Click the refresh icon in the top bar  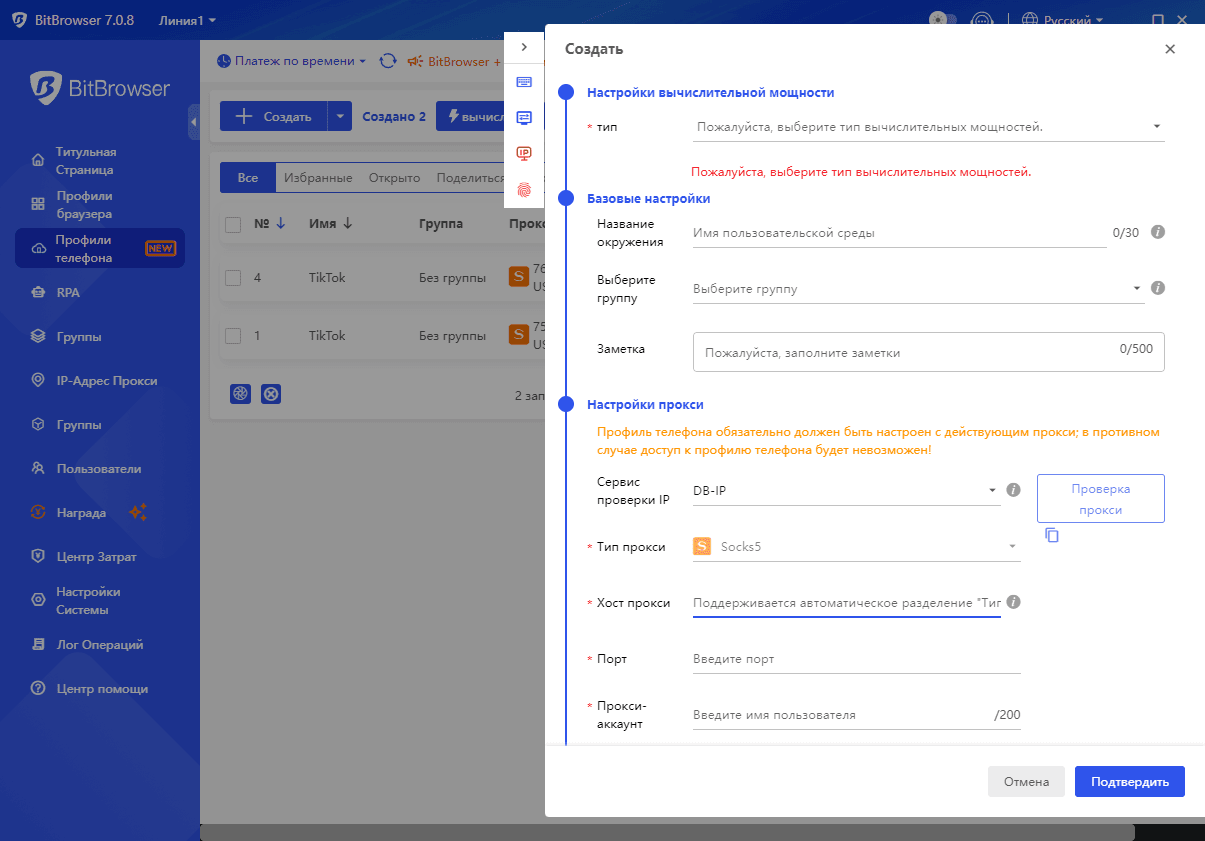(x=387, y=61)
